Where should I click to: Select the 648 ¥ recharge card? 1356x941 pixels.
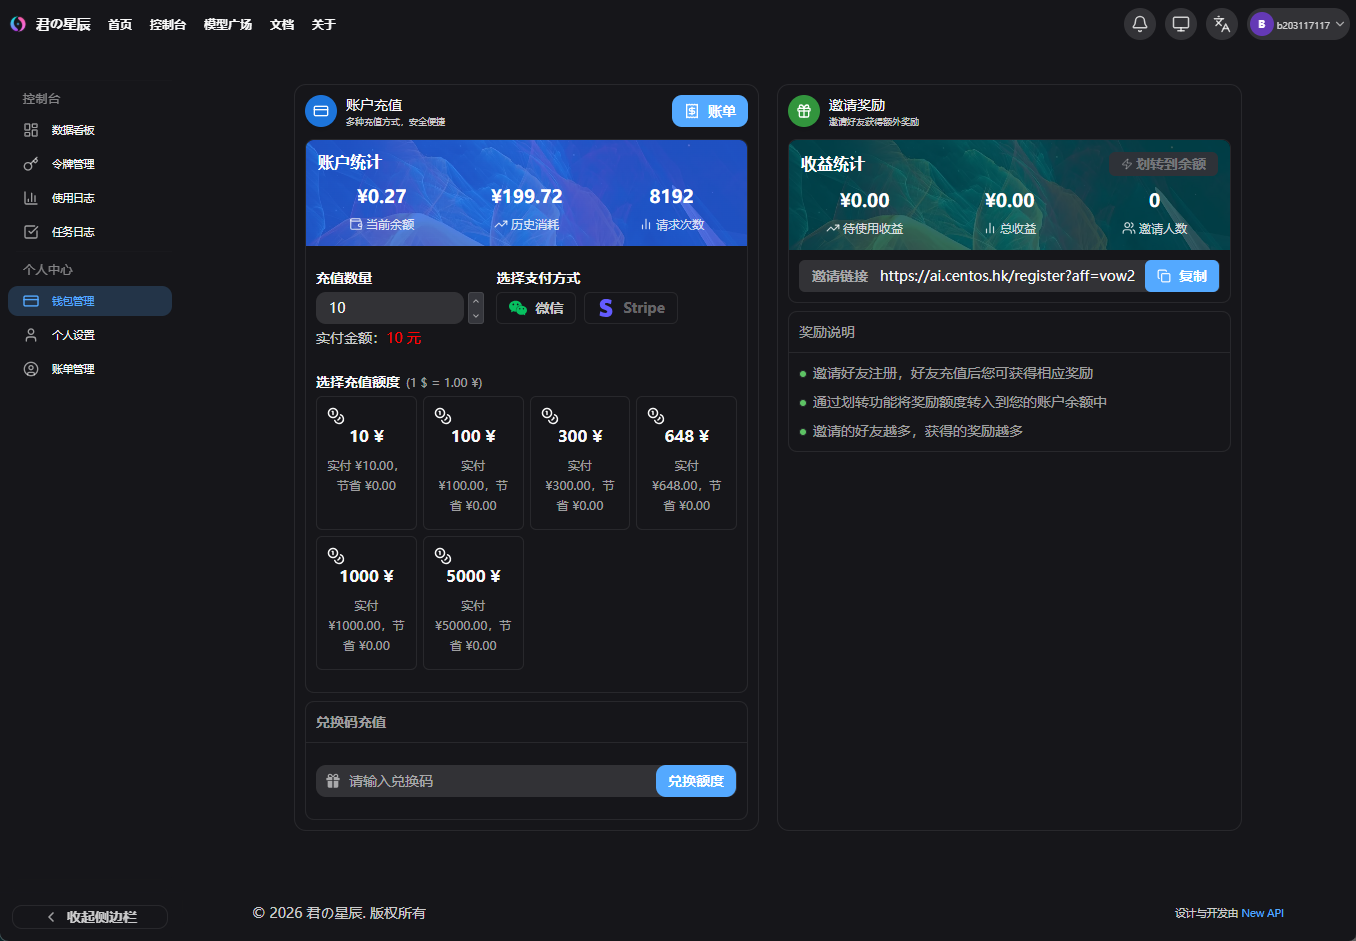[687, 463]
